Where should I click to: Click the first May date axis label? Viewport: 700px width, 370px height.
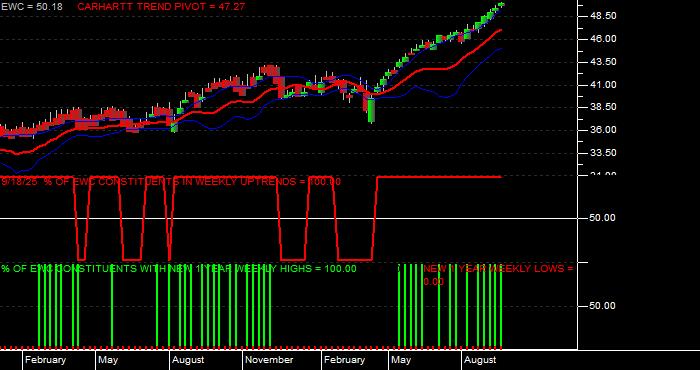pyautogui.click(x=108, y=360)
